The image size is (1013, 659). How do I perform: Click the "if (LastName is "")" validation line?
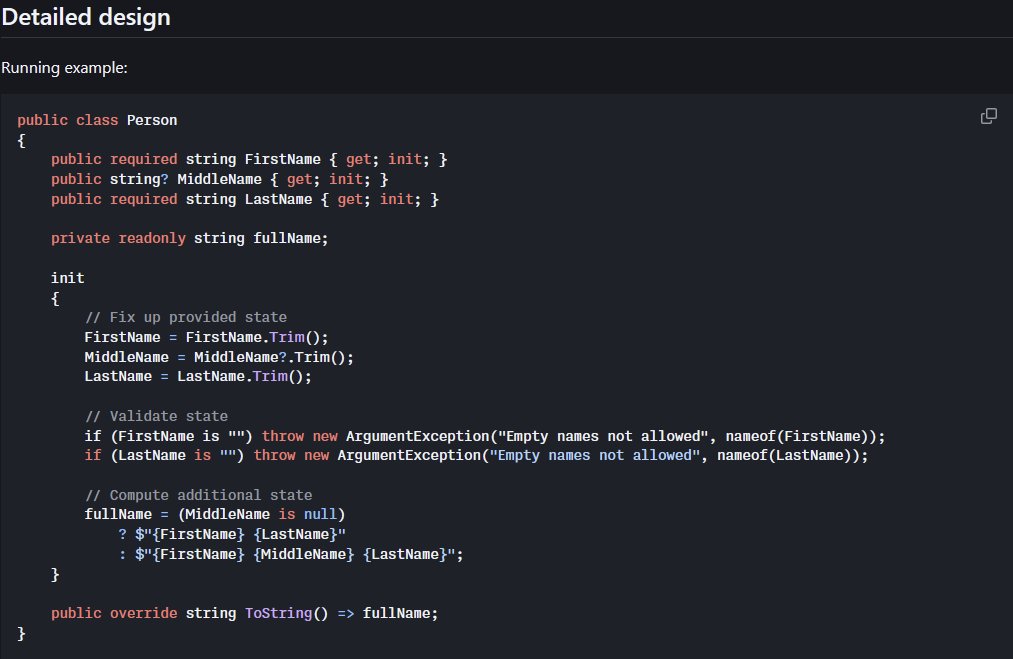(x=476, y=455)
